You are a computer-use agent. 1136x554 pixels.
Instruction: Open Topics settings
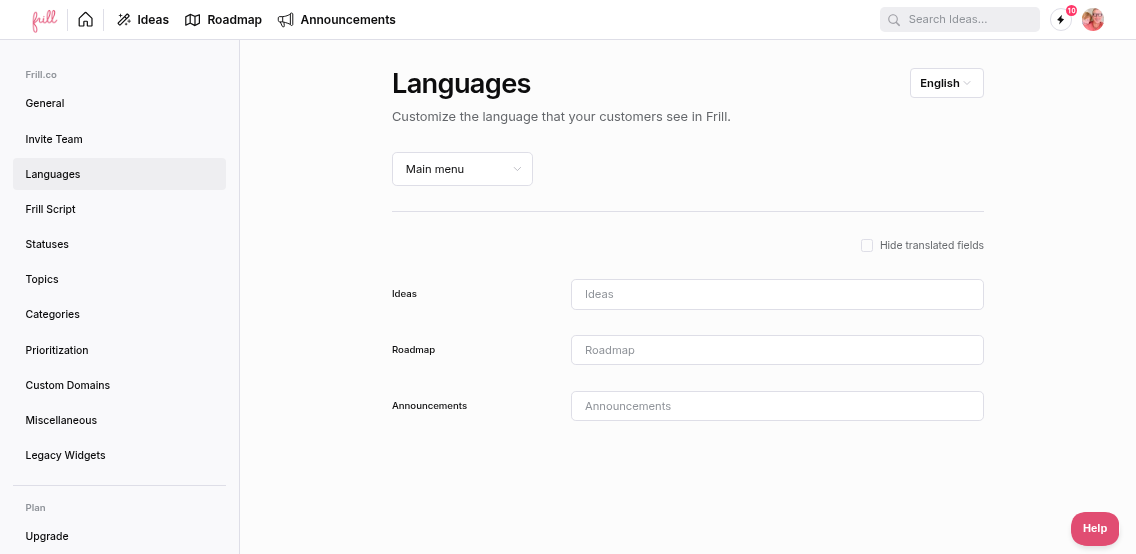click(x=120, y=280)
